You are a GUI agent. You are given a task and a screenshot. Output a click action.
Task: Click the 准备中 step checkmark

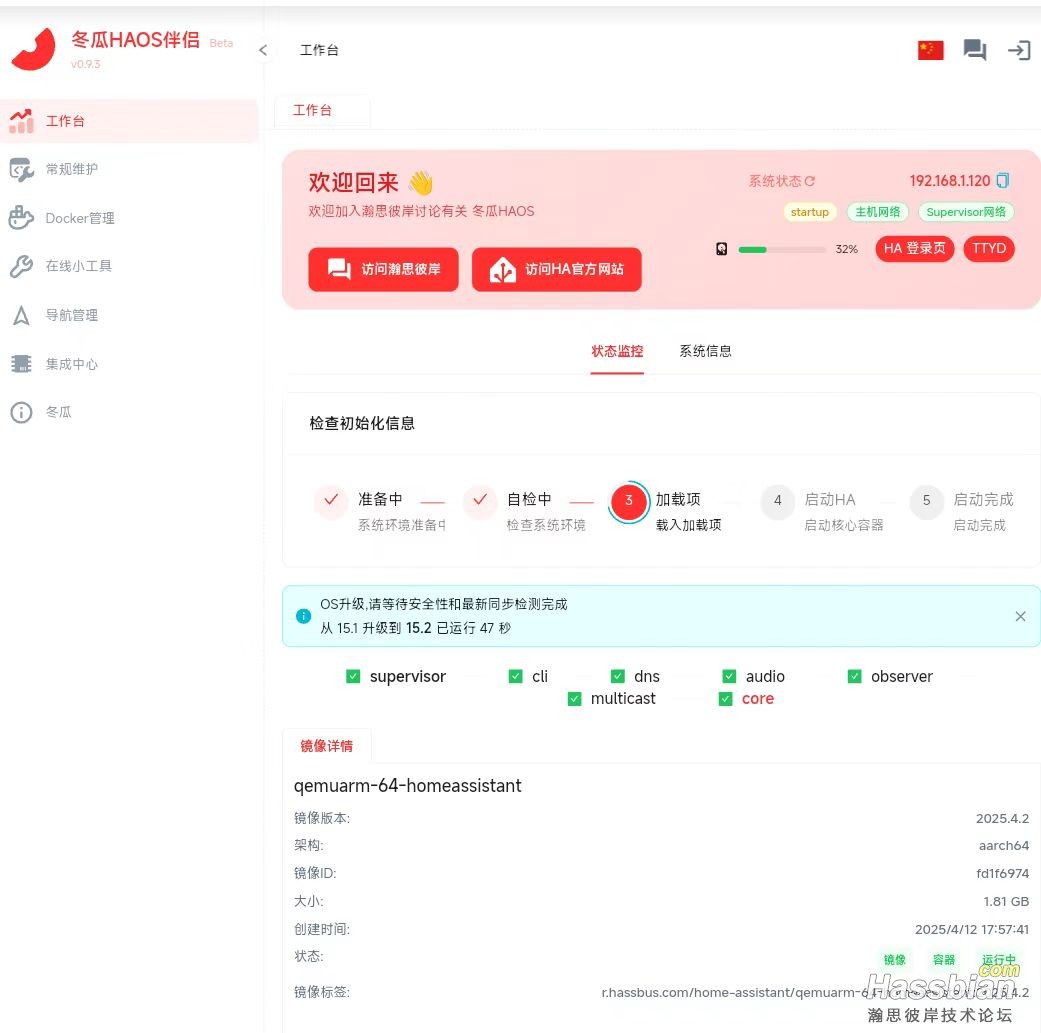[x=331, y=500]
